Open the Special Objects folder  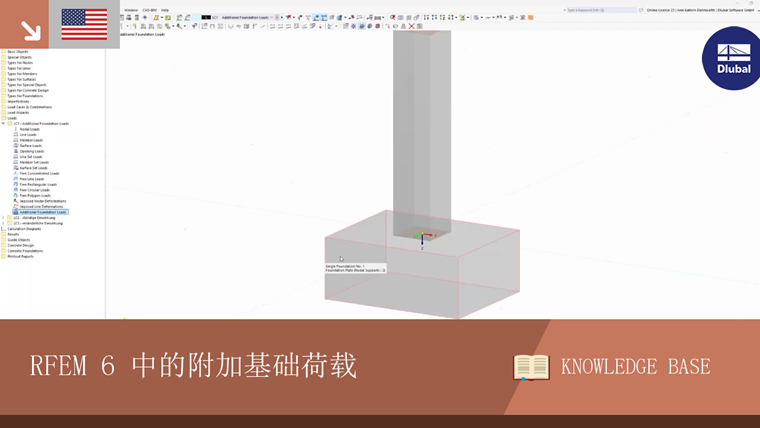click(17, 57)
